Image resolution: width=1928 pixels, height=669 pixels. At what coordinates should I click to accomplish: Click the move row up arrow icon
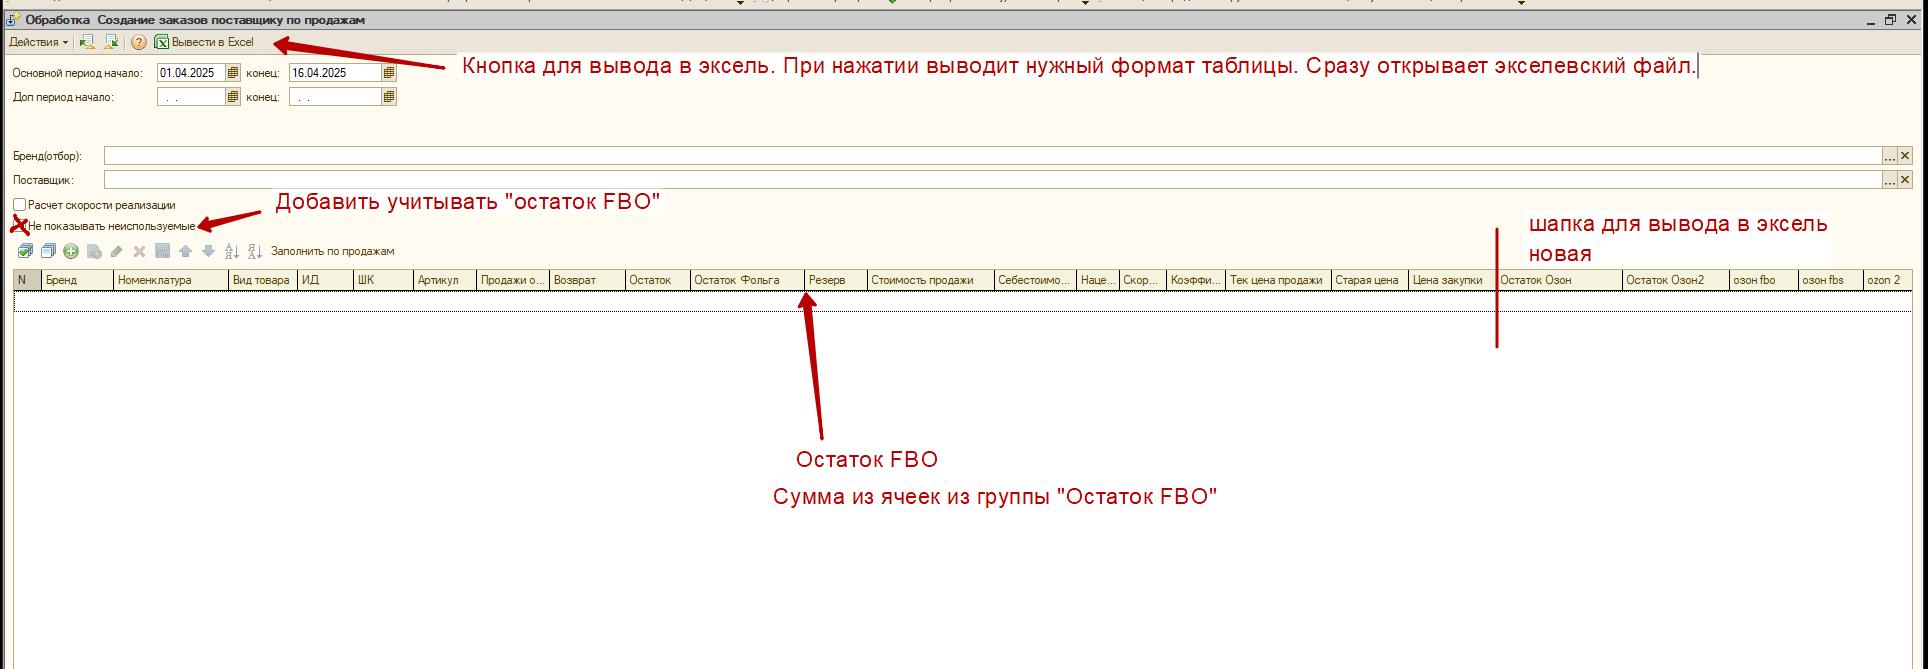(185, 252)
